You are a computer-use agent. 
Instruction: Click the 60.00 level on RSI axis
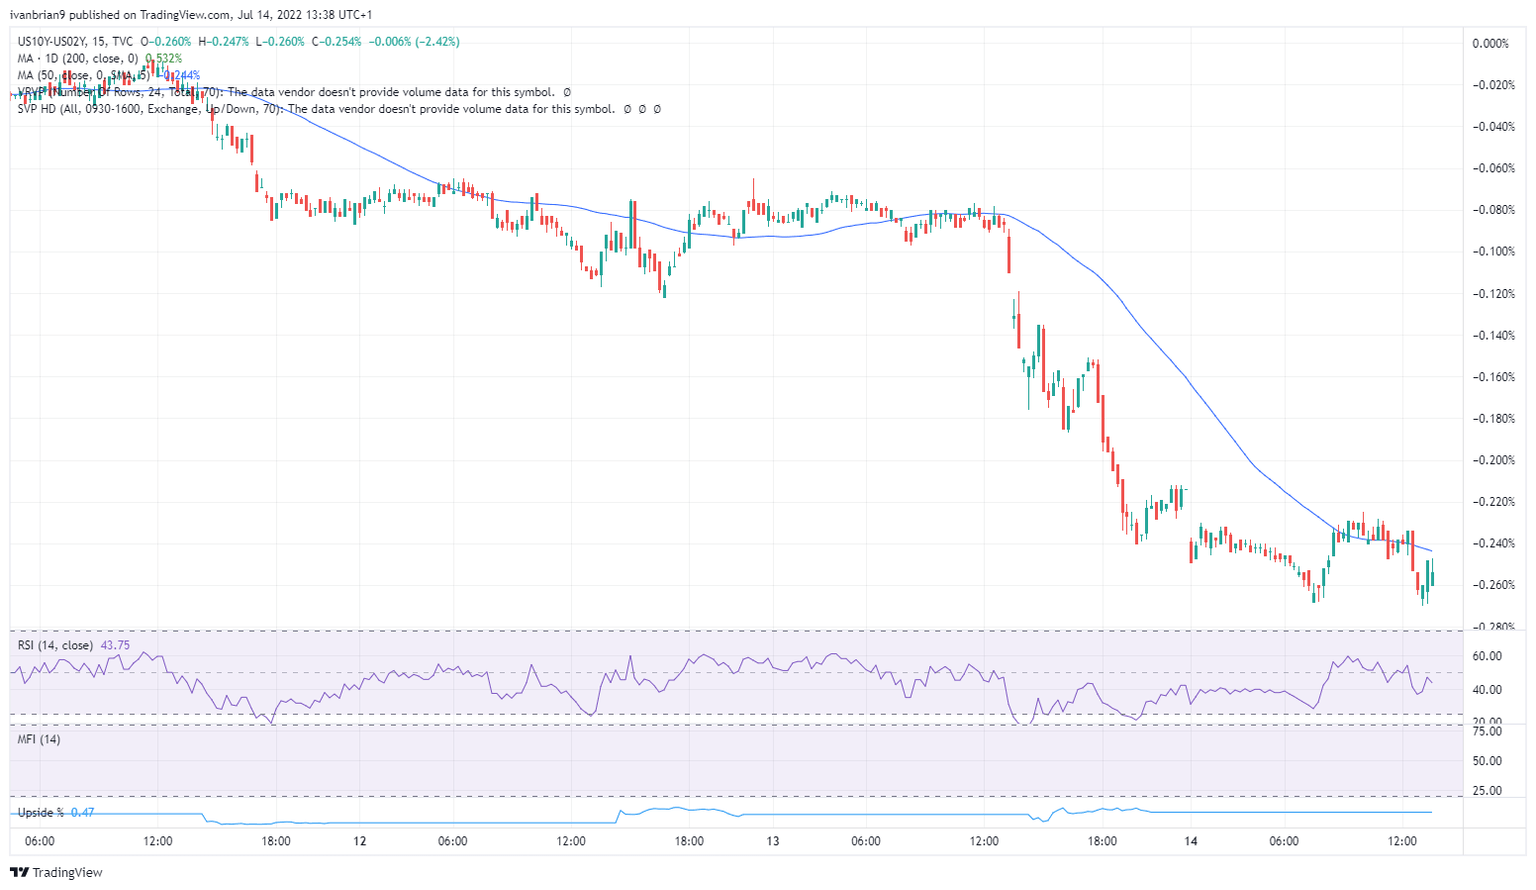(1487, 657)
